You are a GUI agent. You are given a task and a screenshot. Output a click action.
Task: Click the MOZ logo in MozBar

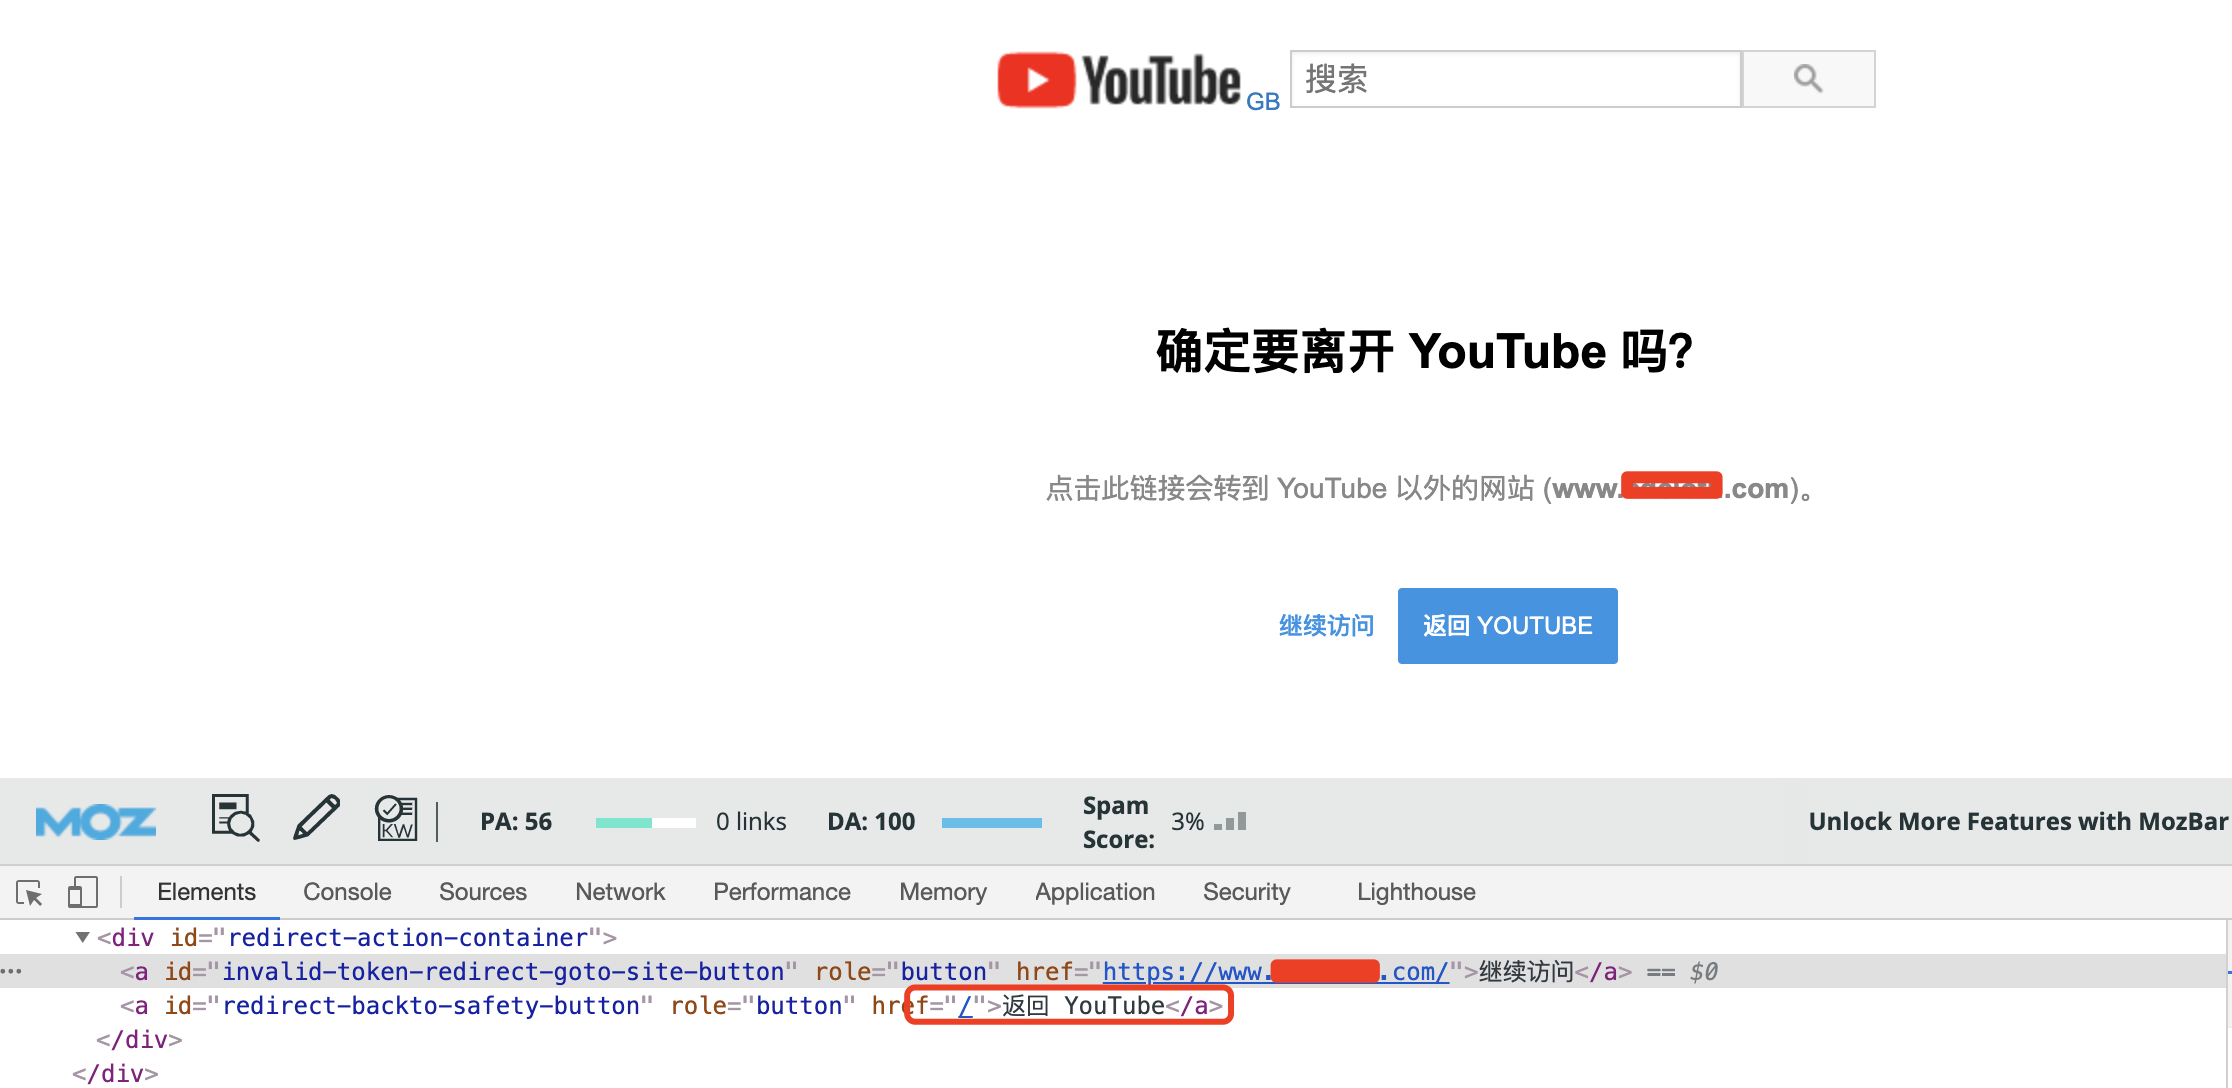95,822
